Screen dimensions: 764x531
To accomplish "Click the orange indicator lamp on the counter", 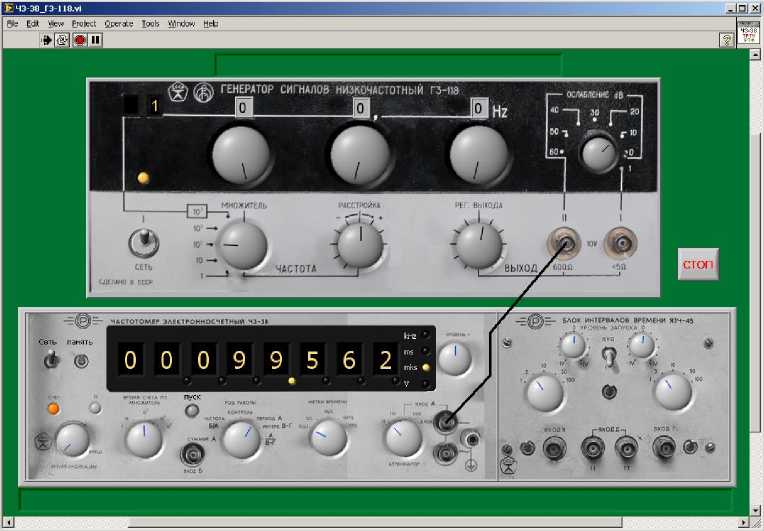I will point(54,408).
